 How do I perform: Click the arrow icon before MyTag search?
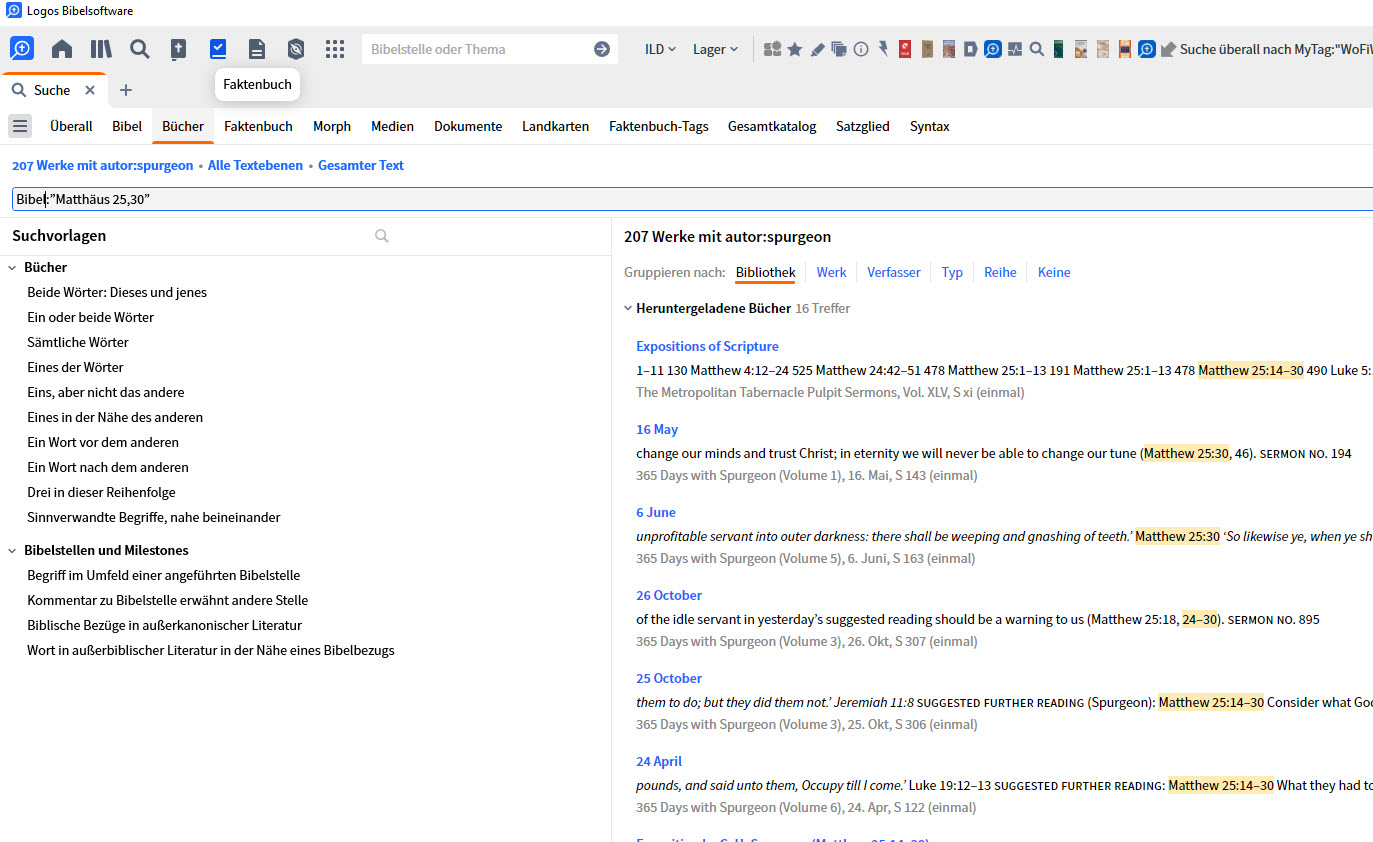[x=1167, y=49]
